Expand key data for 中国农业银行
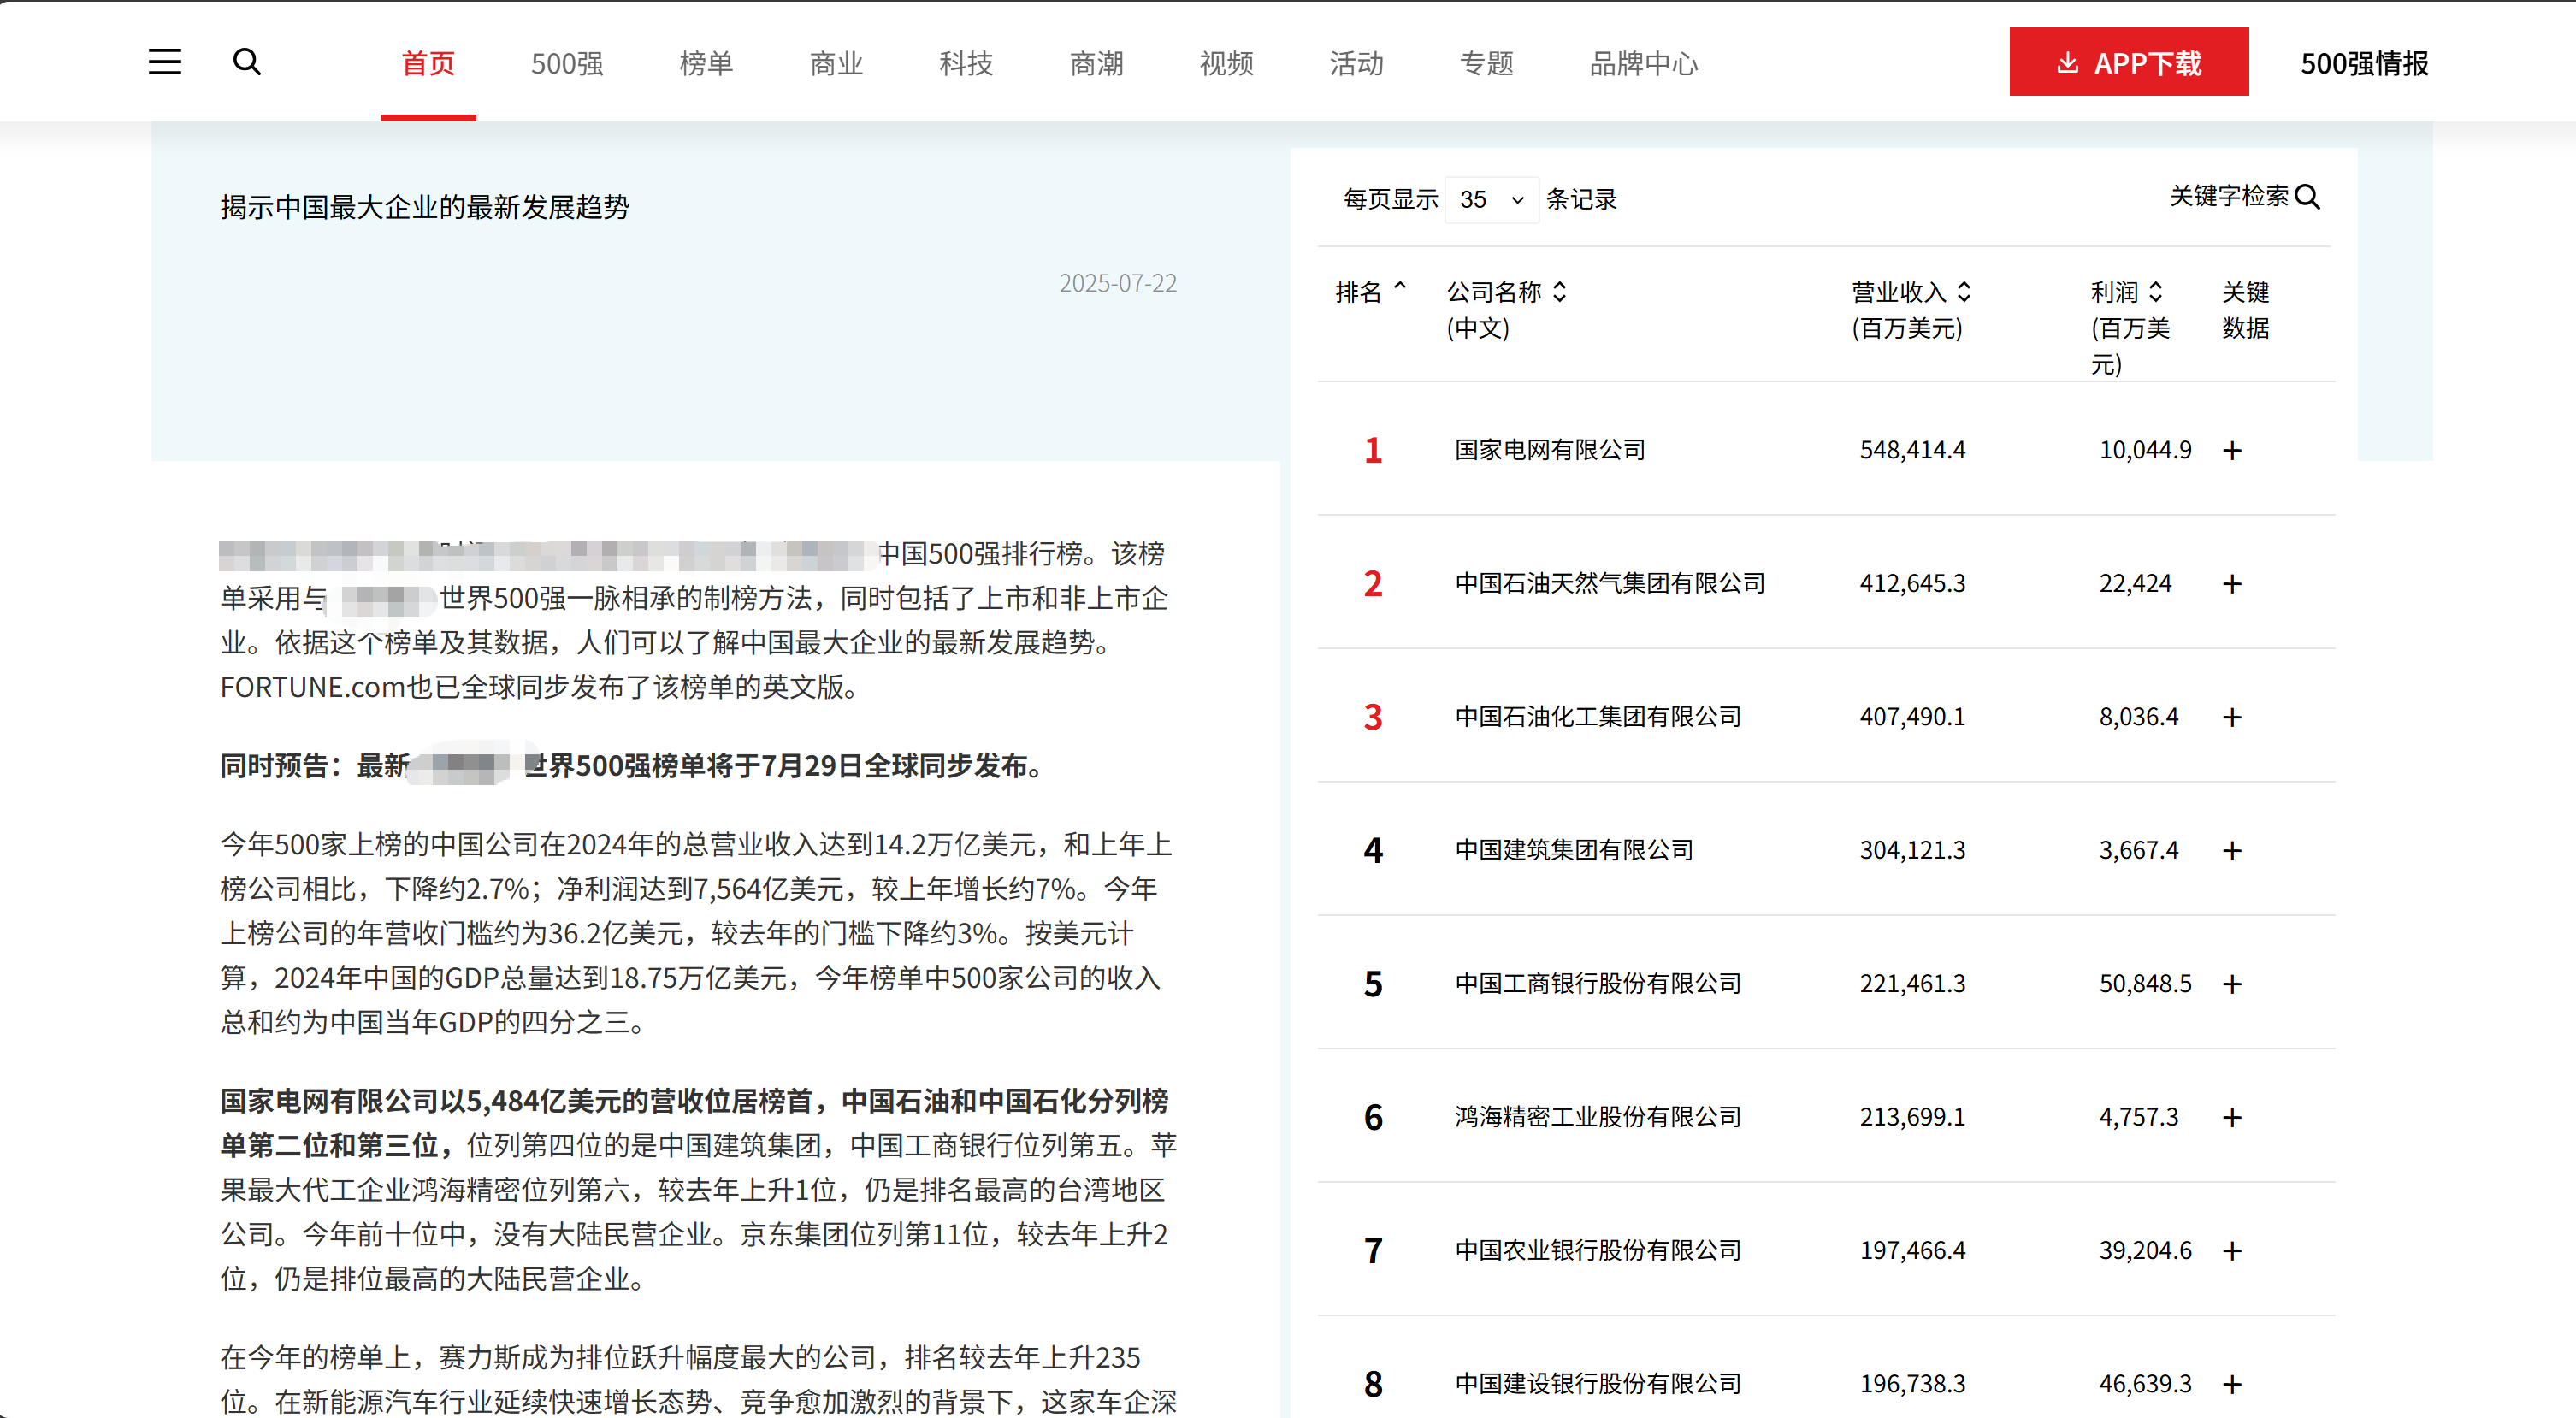 pos(2232,1251)
